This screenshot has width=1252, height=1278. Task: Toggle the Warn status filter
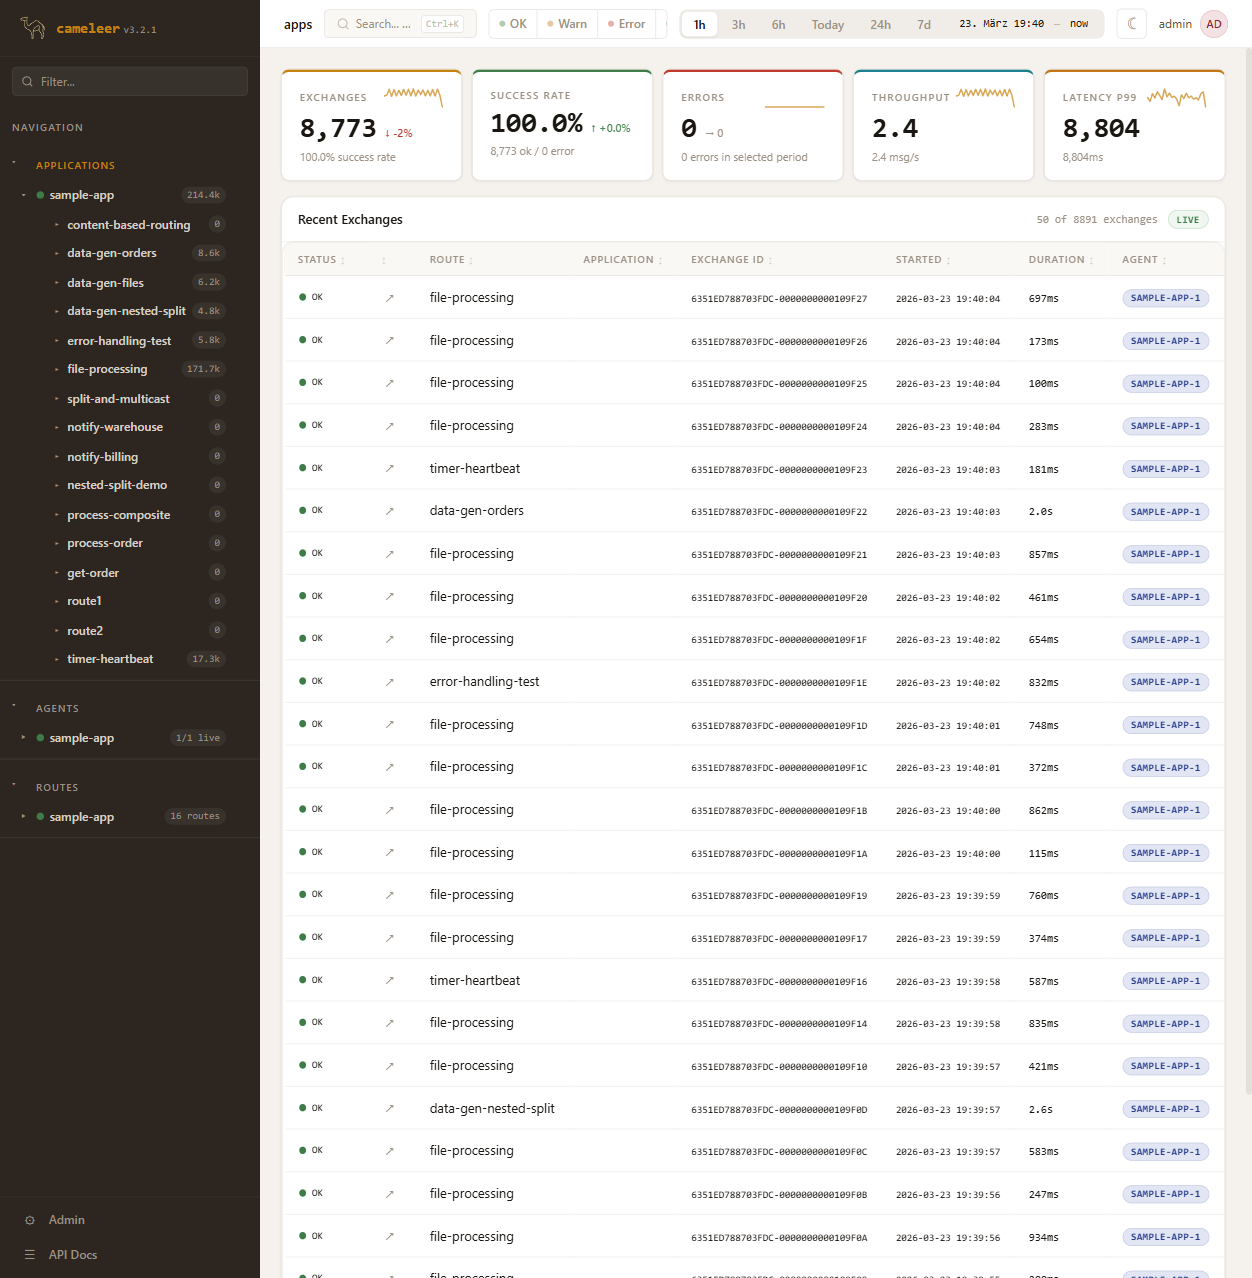tap(567, 24)
